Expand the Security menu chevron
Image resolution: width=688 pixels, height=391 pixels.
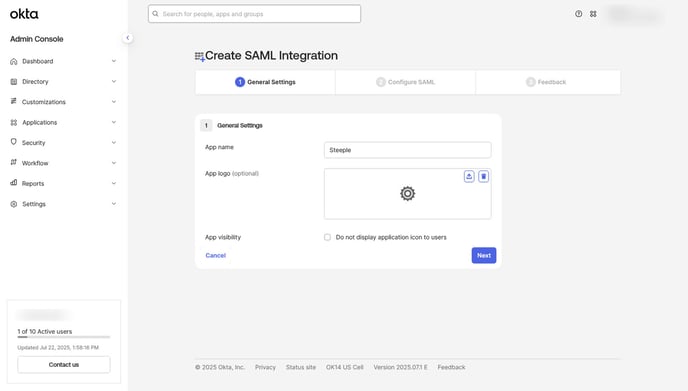(114, 143)
